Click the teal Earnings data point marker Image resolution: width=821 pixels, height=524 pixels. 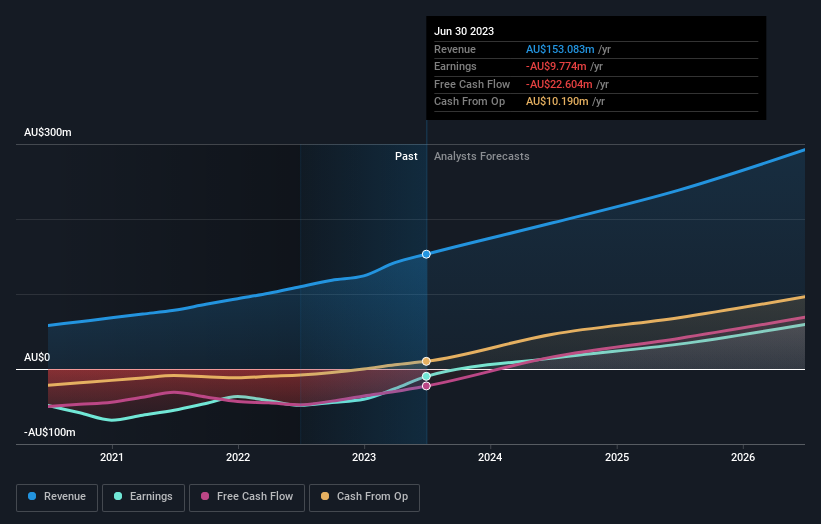(x=426, y=376)
